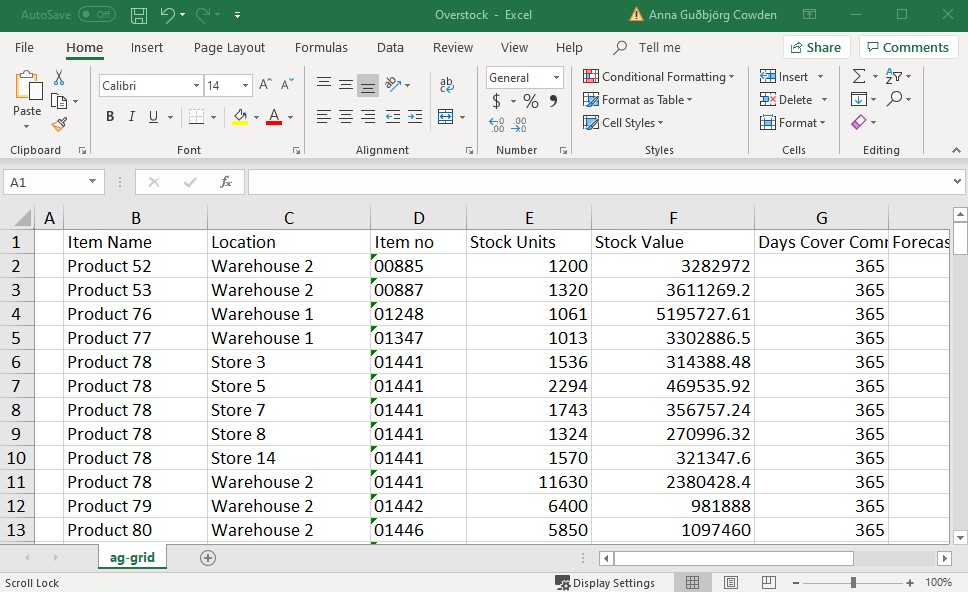The width and height of the screenshot is (968, 592).
Task: Toggle bold formatting
Action: pos(109,117)
